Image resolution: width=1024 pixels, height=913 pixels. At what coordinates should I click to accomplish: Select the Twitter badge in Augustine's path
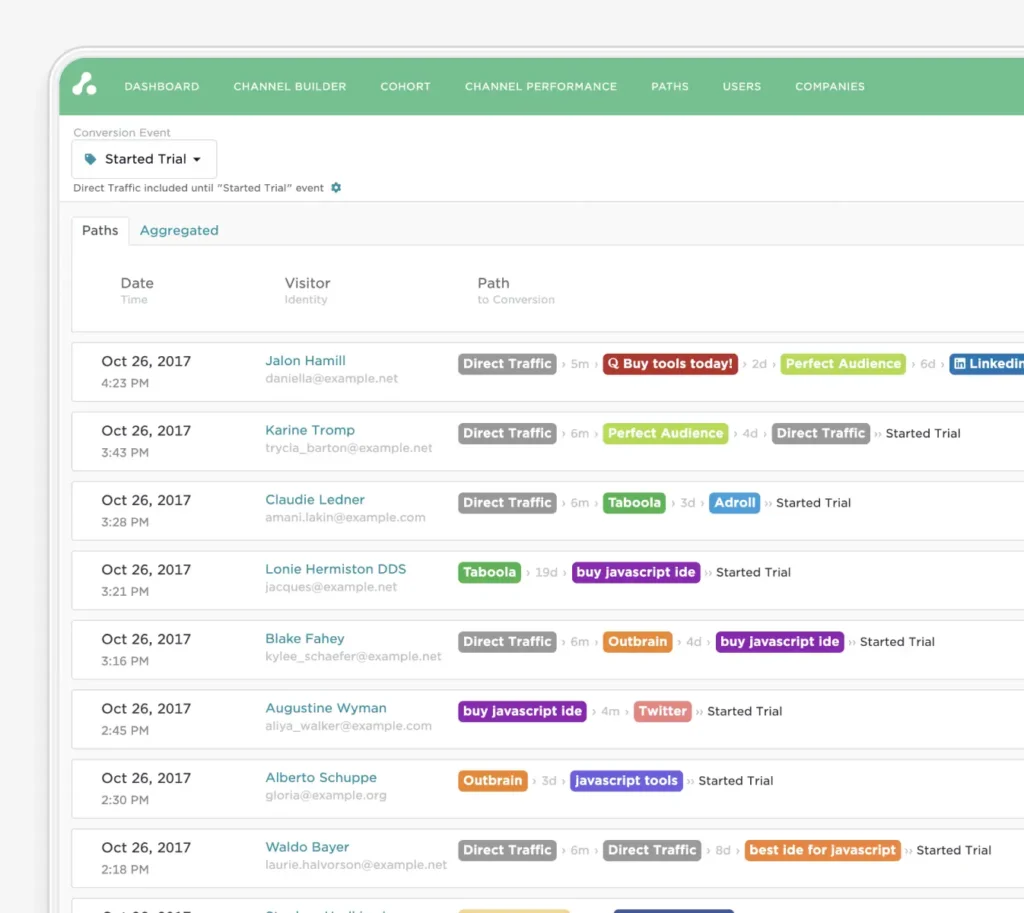tap(662, 711)
